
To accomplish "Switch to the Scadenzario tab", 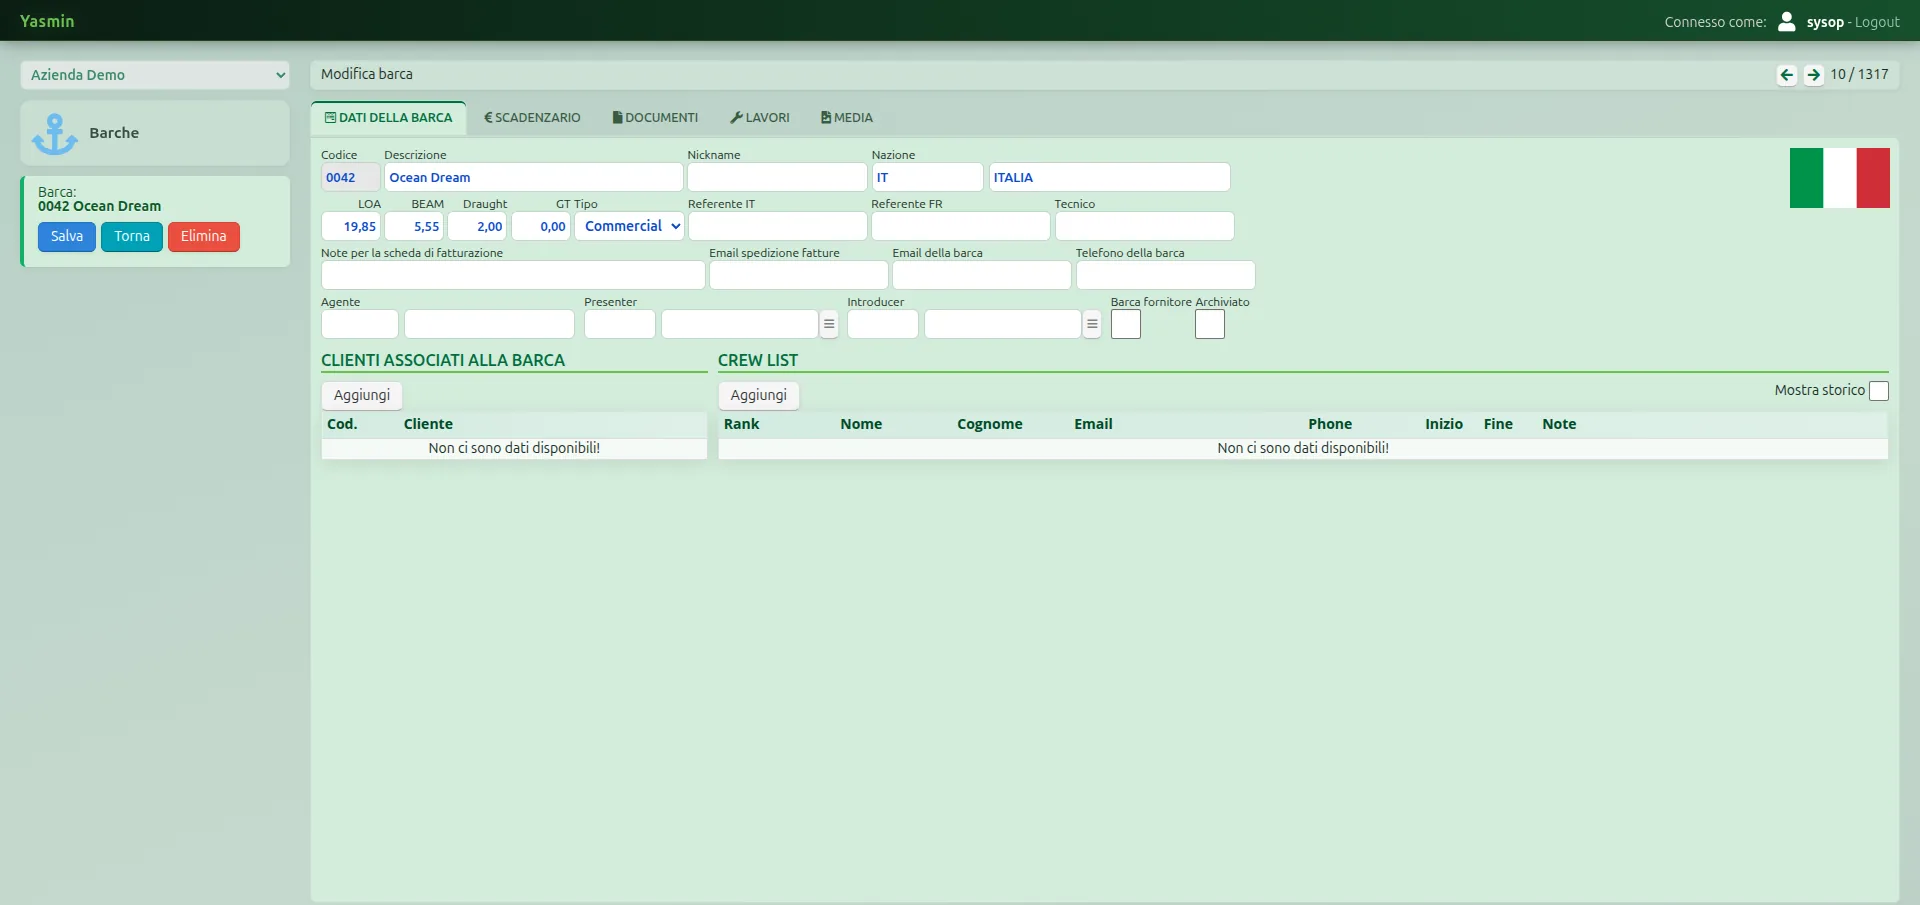I will tap(532, 118).
